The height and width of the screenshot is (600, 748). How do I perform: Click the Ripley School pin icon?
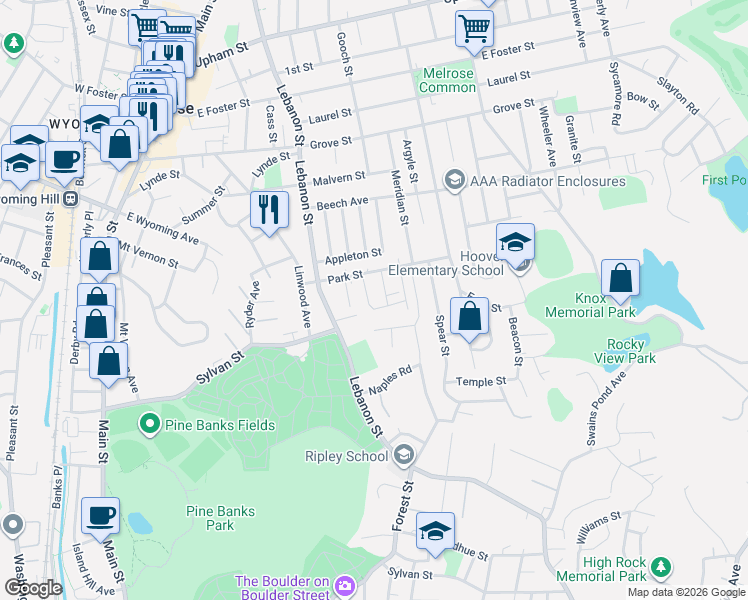(404, 455)
